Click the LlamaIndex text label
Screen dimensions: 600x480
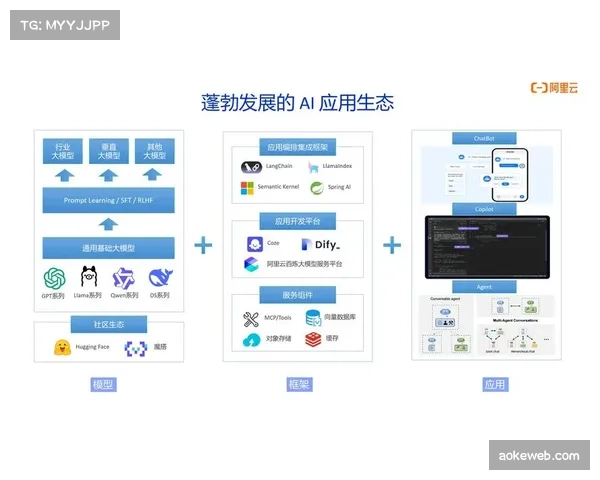coord(337,166)
